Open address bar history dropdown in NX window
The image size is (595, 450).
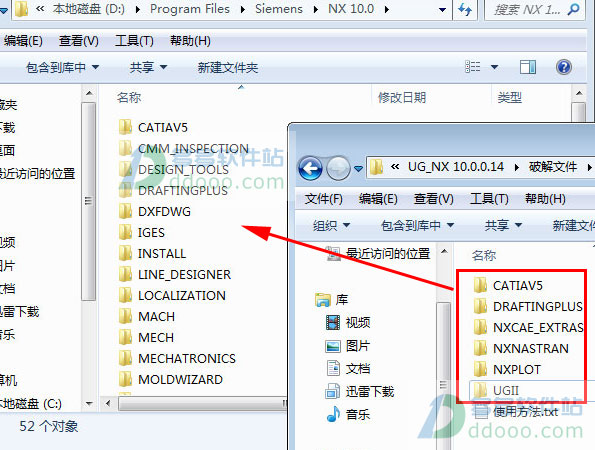pos(442,9)
